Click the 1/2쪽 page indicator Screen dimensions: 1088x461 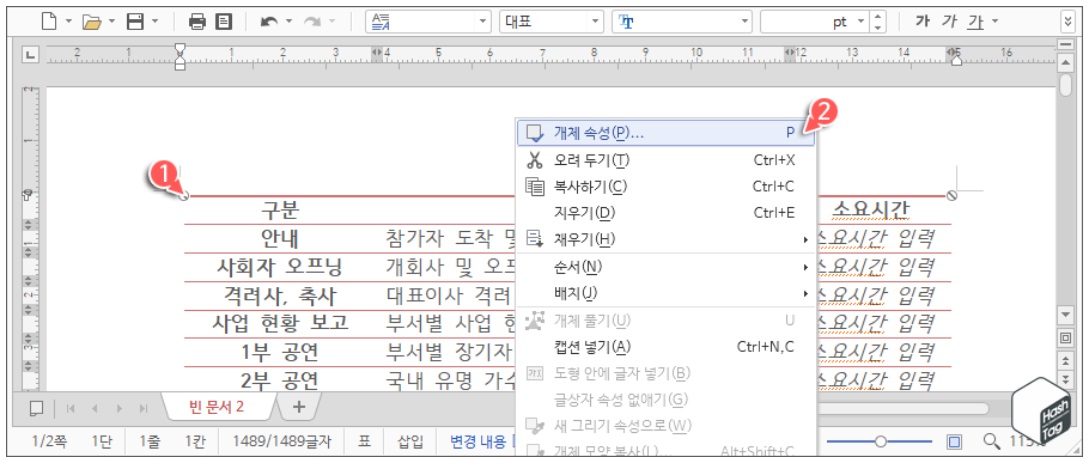(49, 442)
